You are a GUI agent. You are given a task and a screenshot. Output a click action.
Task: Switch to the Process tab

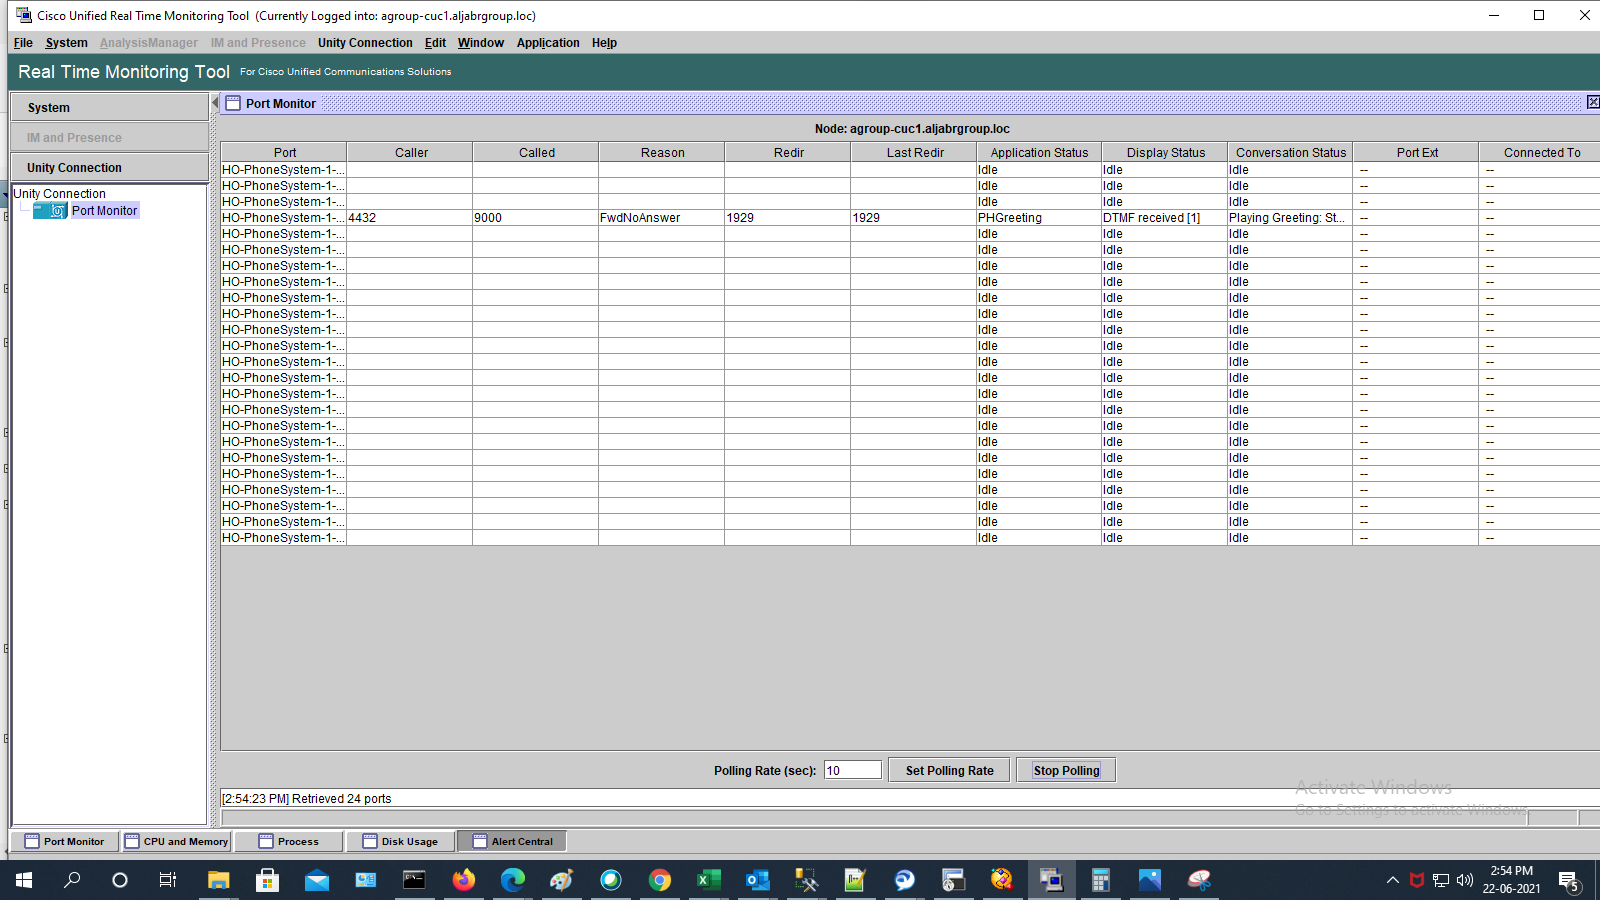[289, 841]
